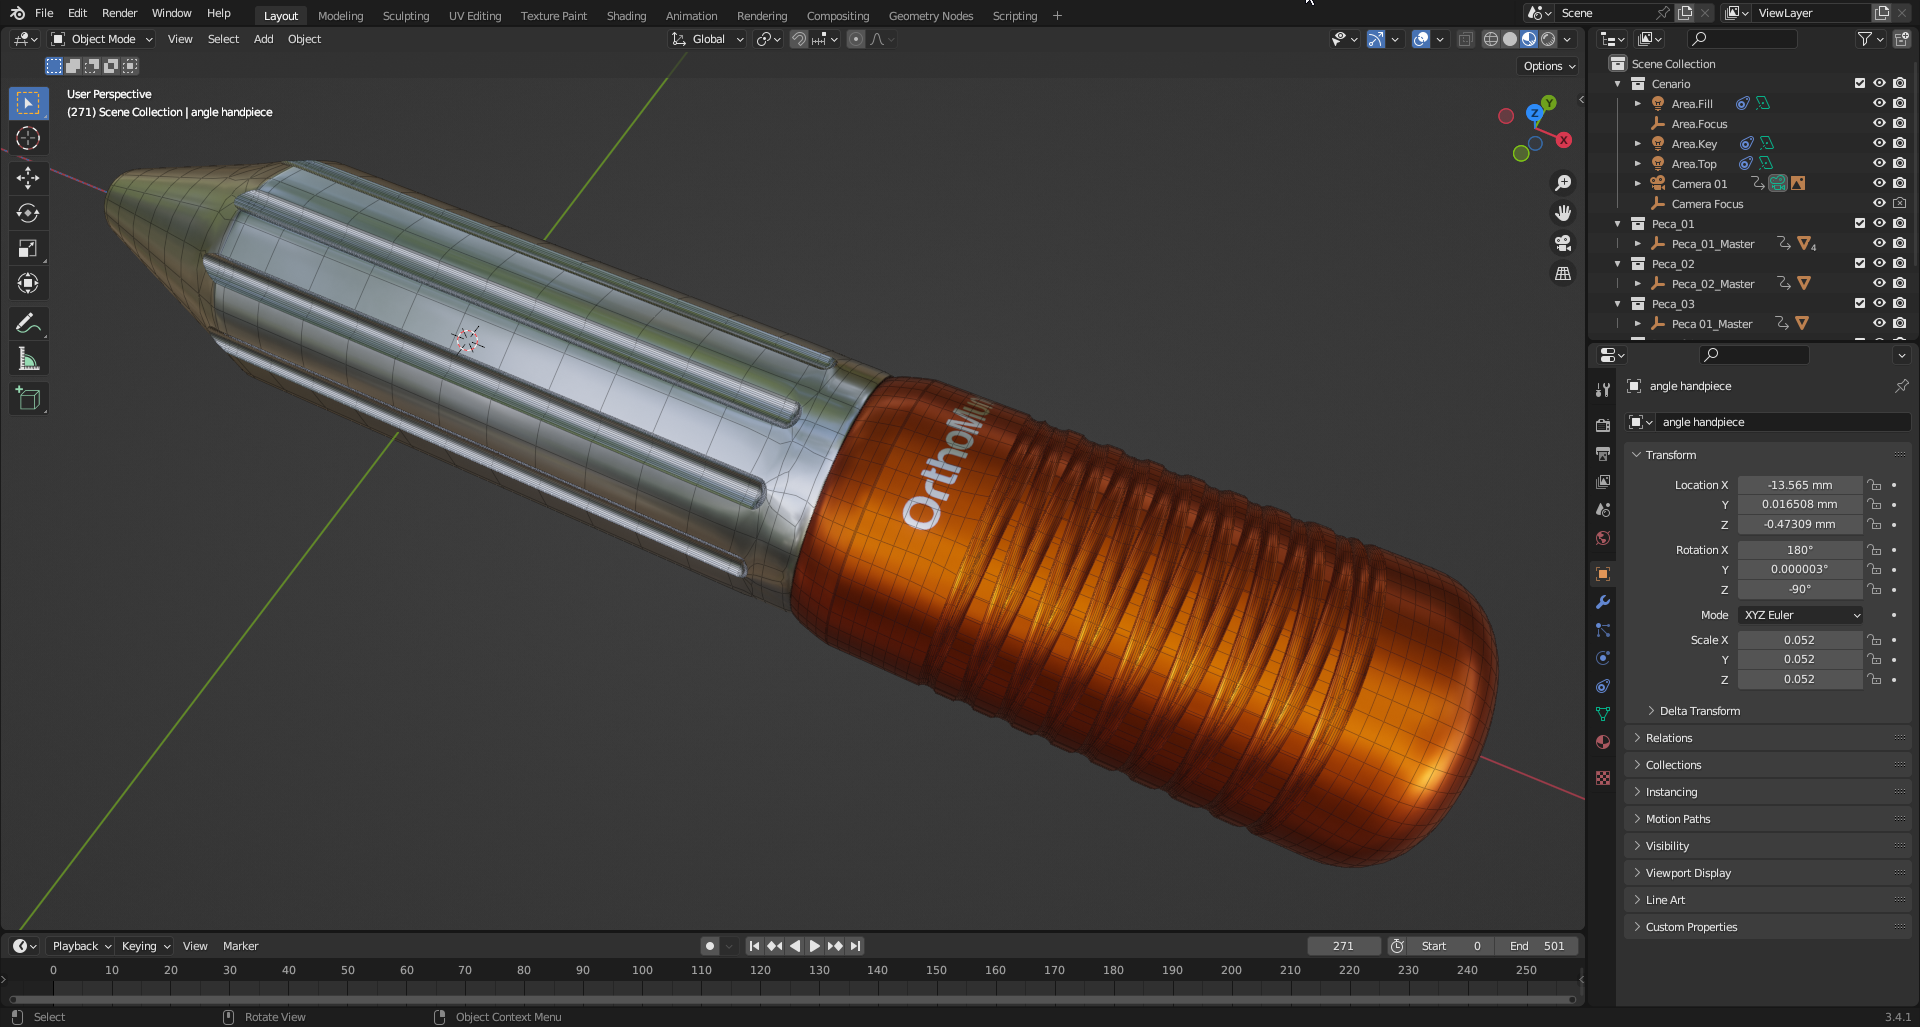Uncheck Cenario collection exclude checkbox
Image resolution: width=1920 pixels, height=1027 pixels.
1860,84
